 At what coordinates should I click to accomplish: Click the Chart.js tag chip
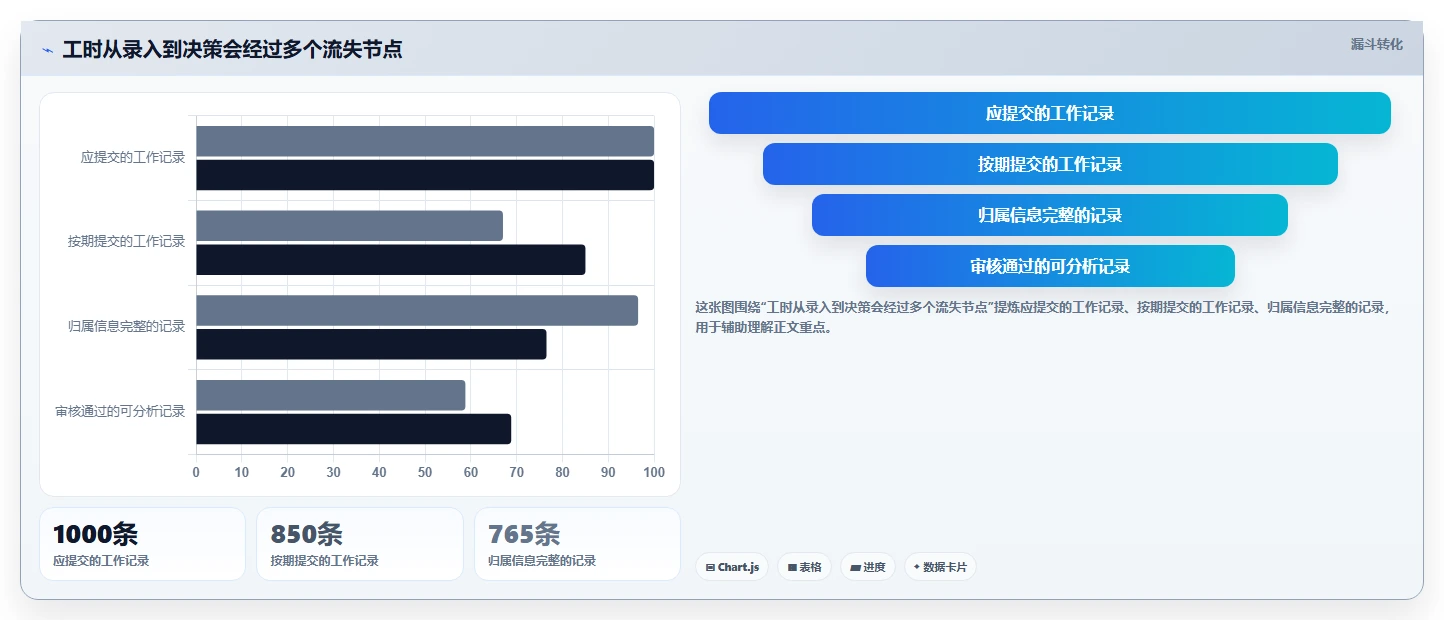tap(732, 567)
